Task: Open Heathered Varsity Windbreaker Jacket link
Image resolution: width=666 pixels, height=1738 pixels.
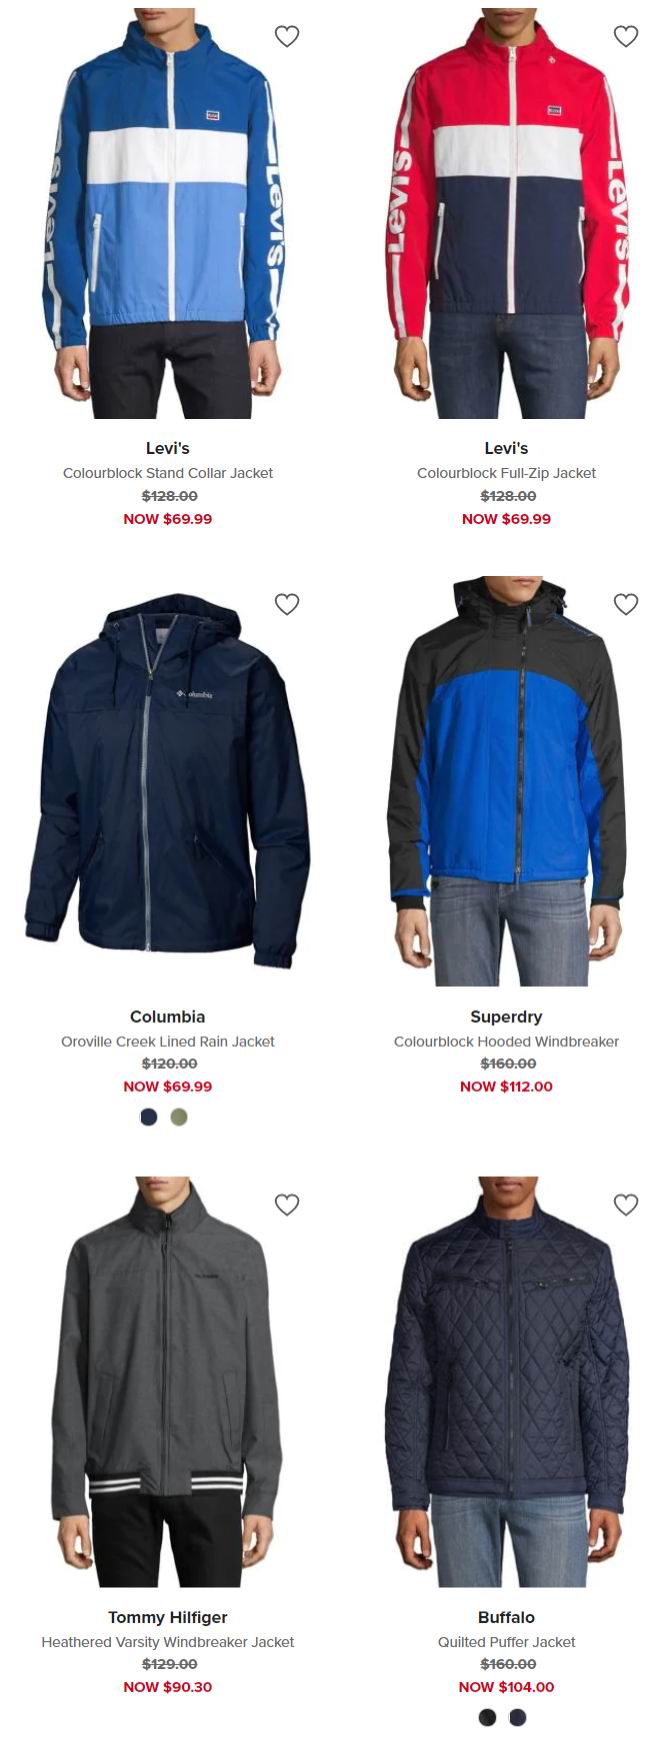Action: pos(167,1642)
